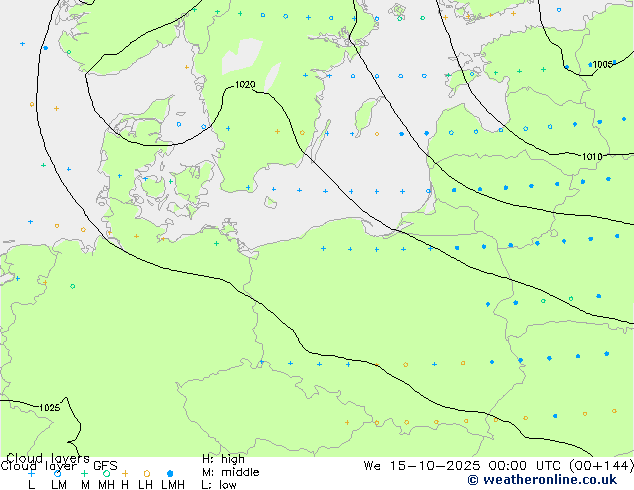Click the blue plus legend symbol for L
The width and height of the screenshot is (634, 490).
(32, 473)
